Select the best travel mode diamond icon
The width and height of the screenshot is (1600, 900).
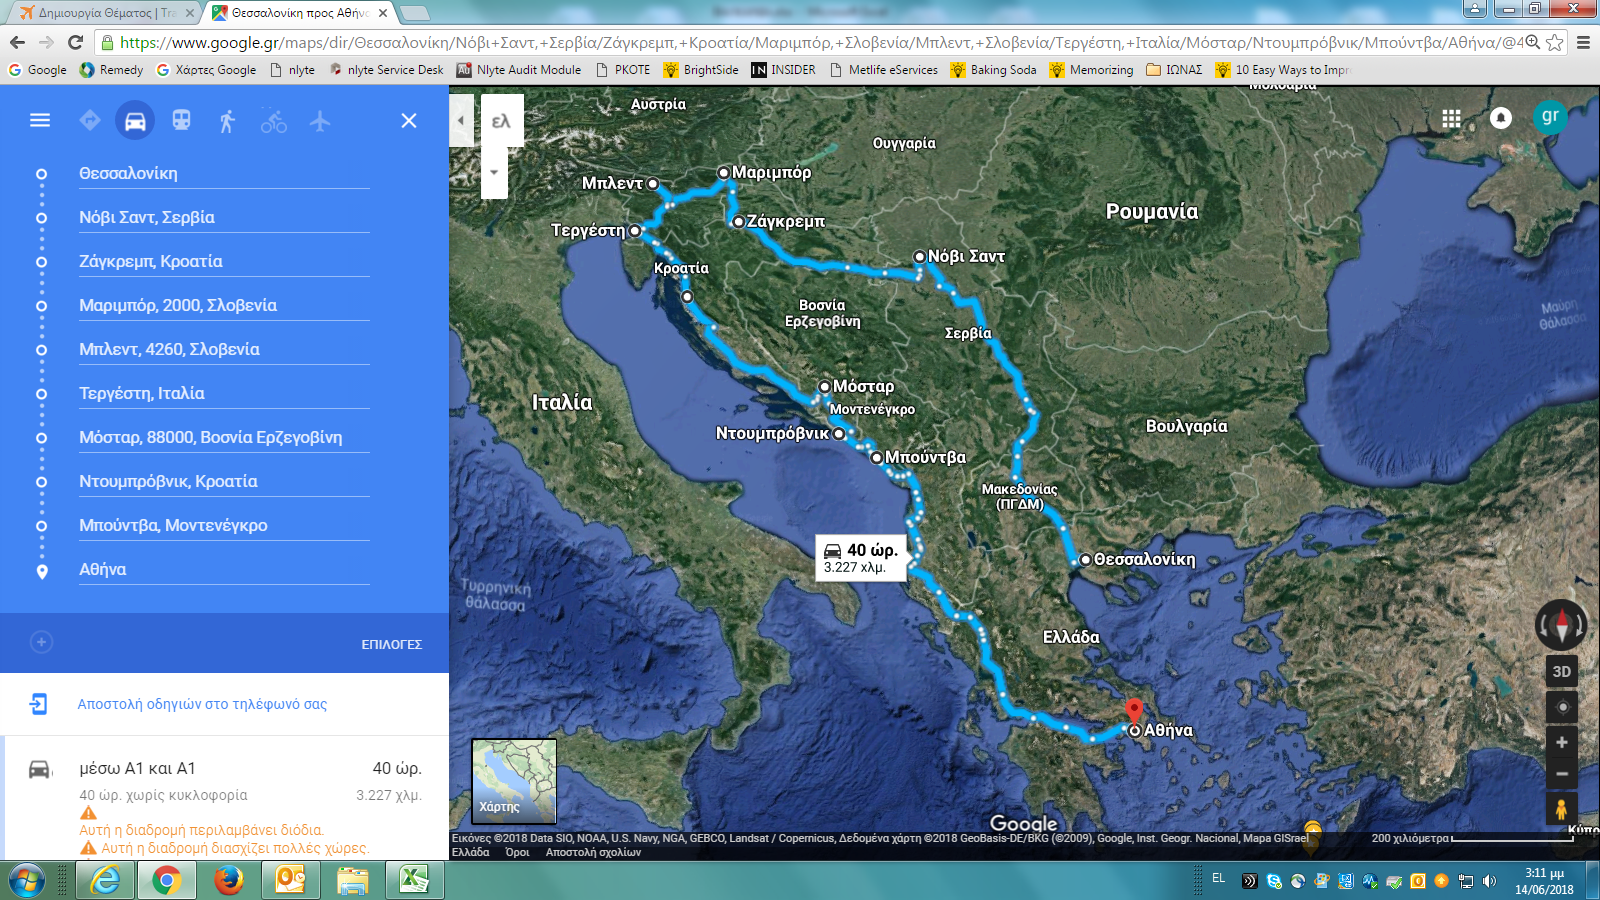point(90,120)
